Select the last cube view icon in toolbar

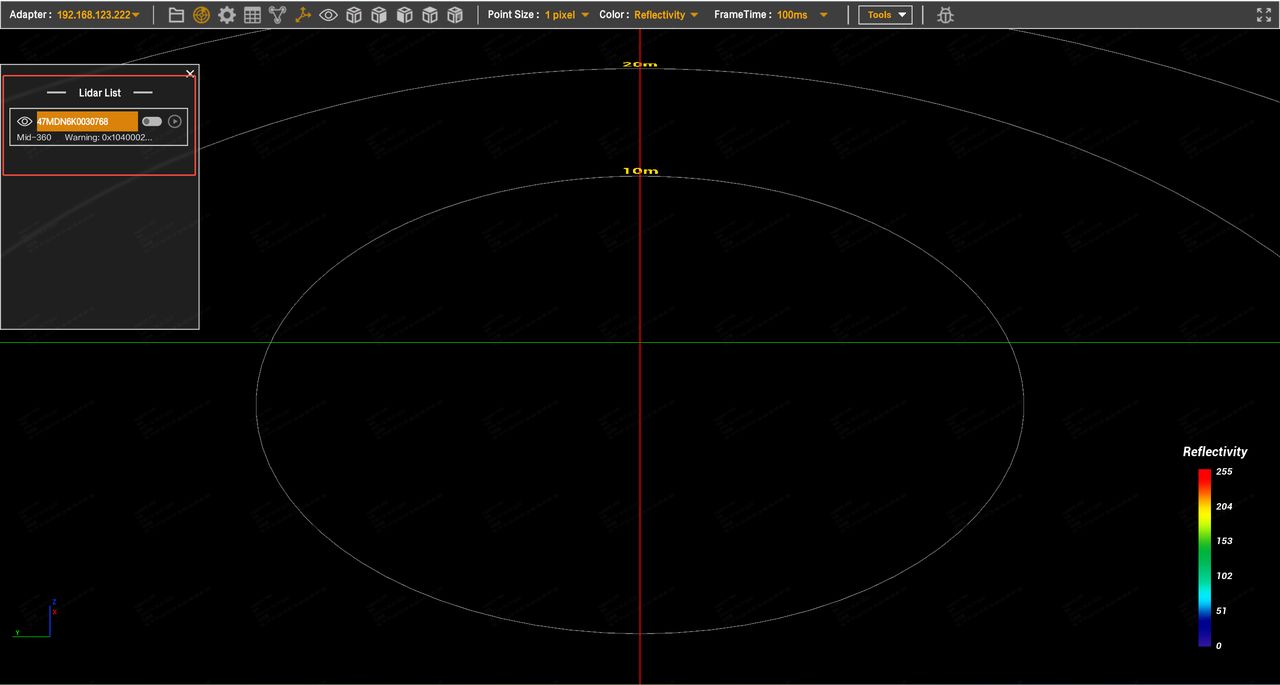coord(455,15)
